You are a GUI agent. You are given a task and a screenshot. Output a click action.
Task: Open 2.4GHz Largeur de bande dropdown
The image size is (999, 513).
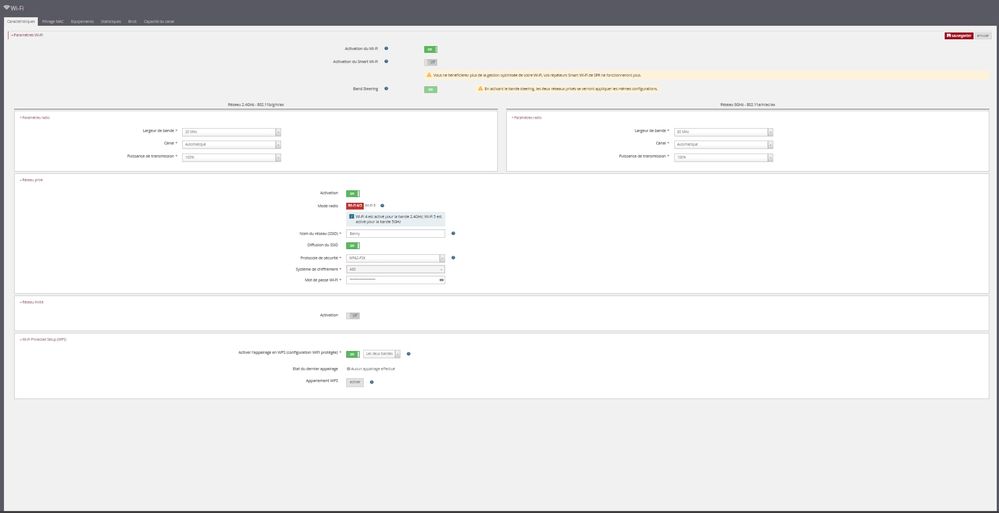click(231, 131)
